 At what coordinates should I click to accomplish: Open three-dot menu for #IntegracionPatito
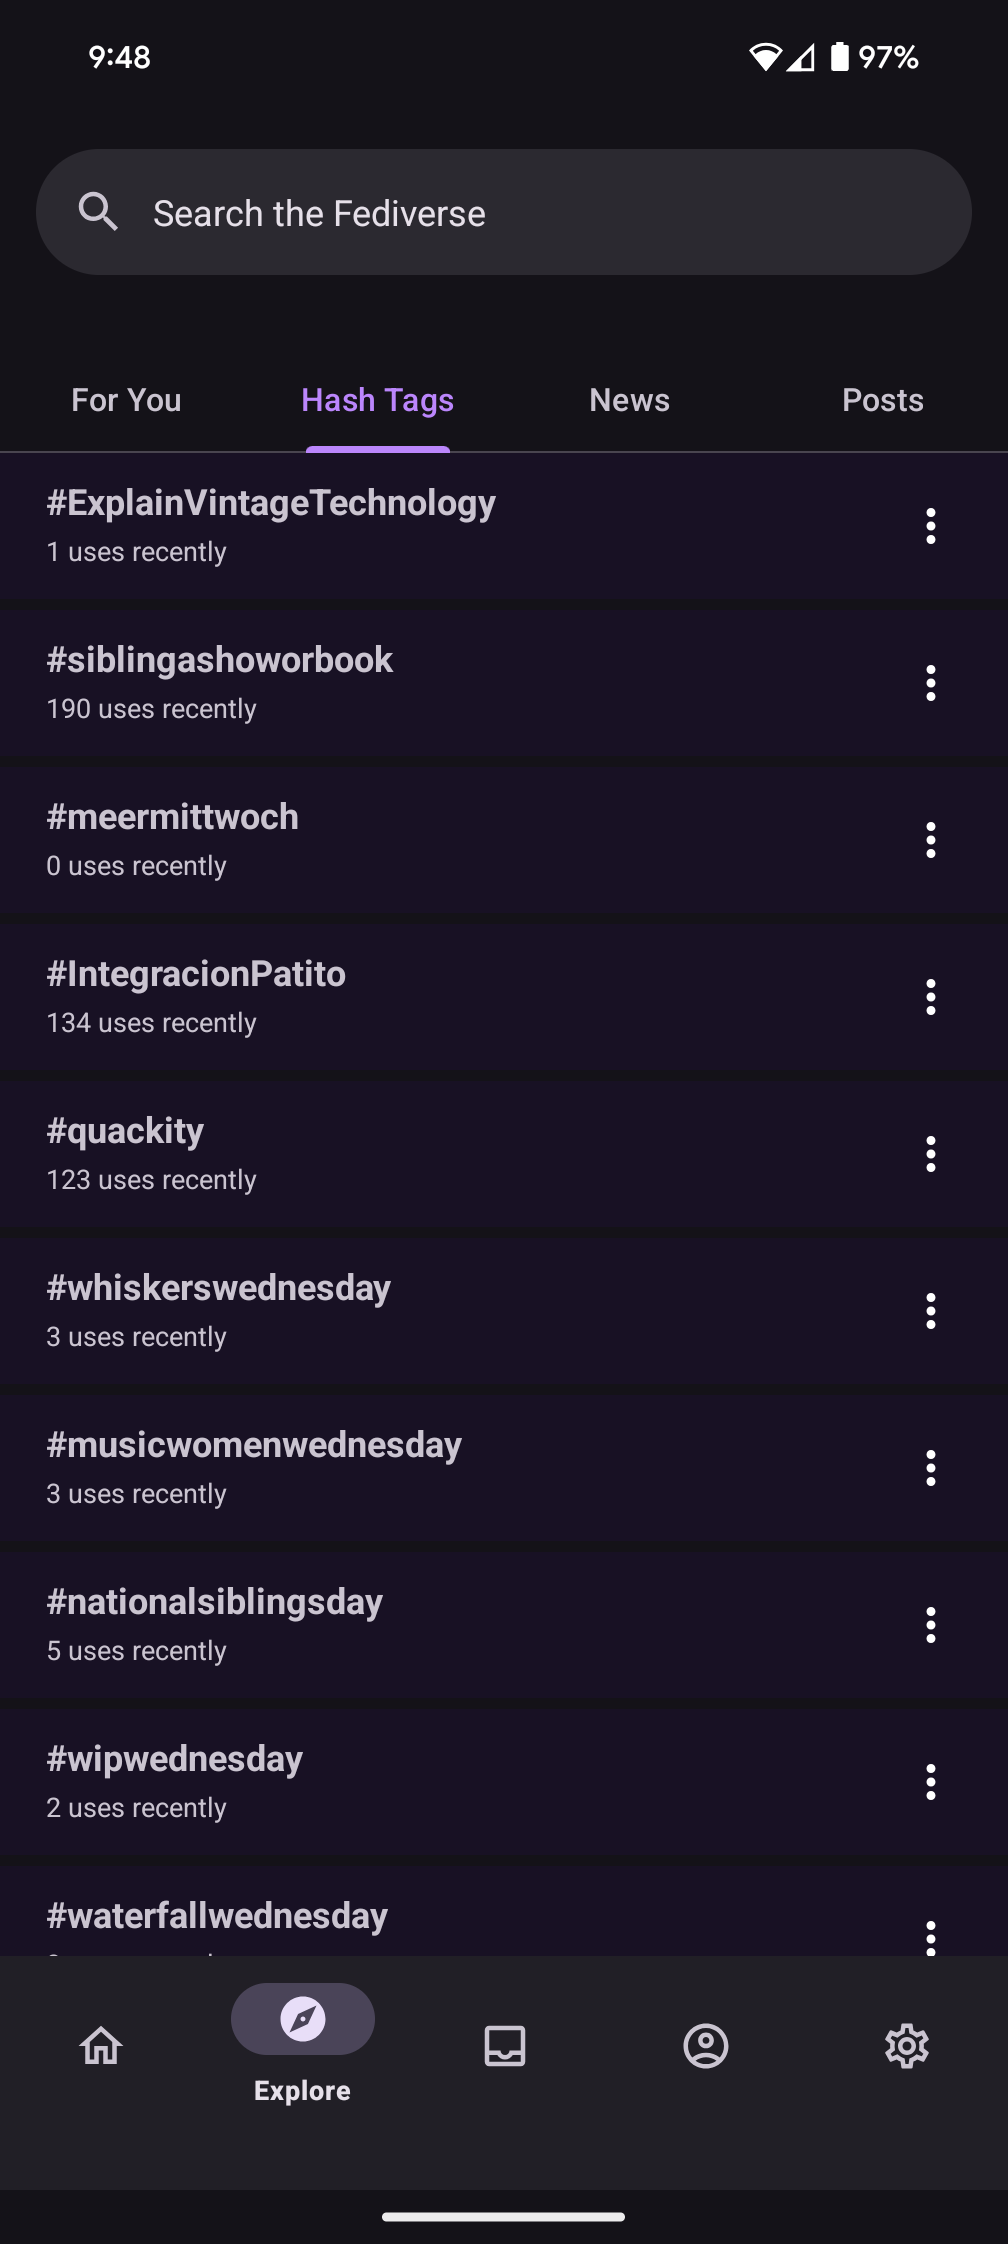(x=931, y=997)
